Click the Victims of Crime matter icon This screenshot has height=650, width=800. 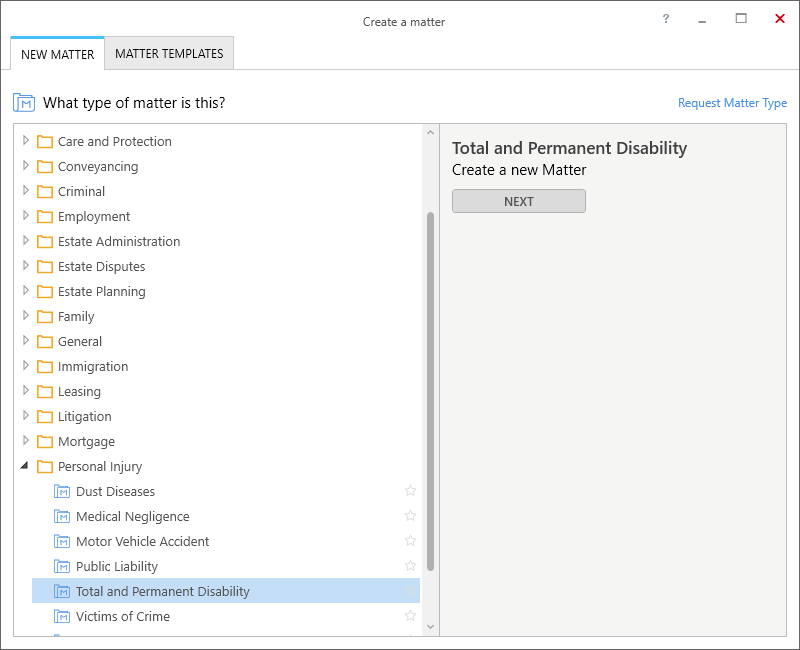[x=62, y=616]
